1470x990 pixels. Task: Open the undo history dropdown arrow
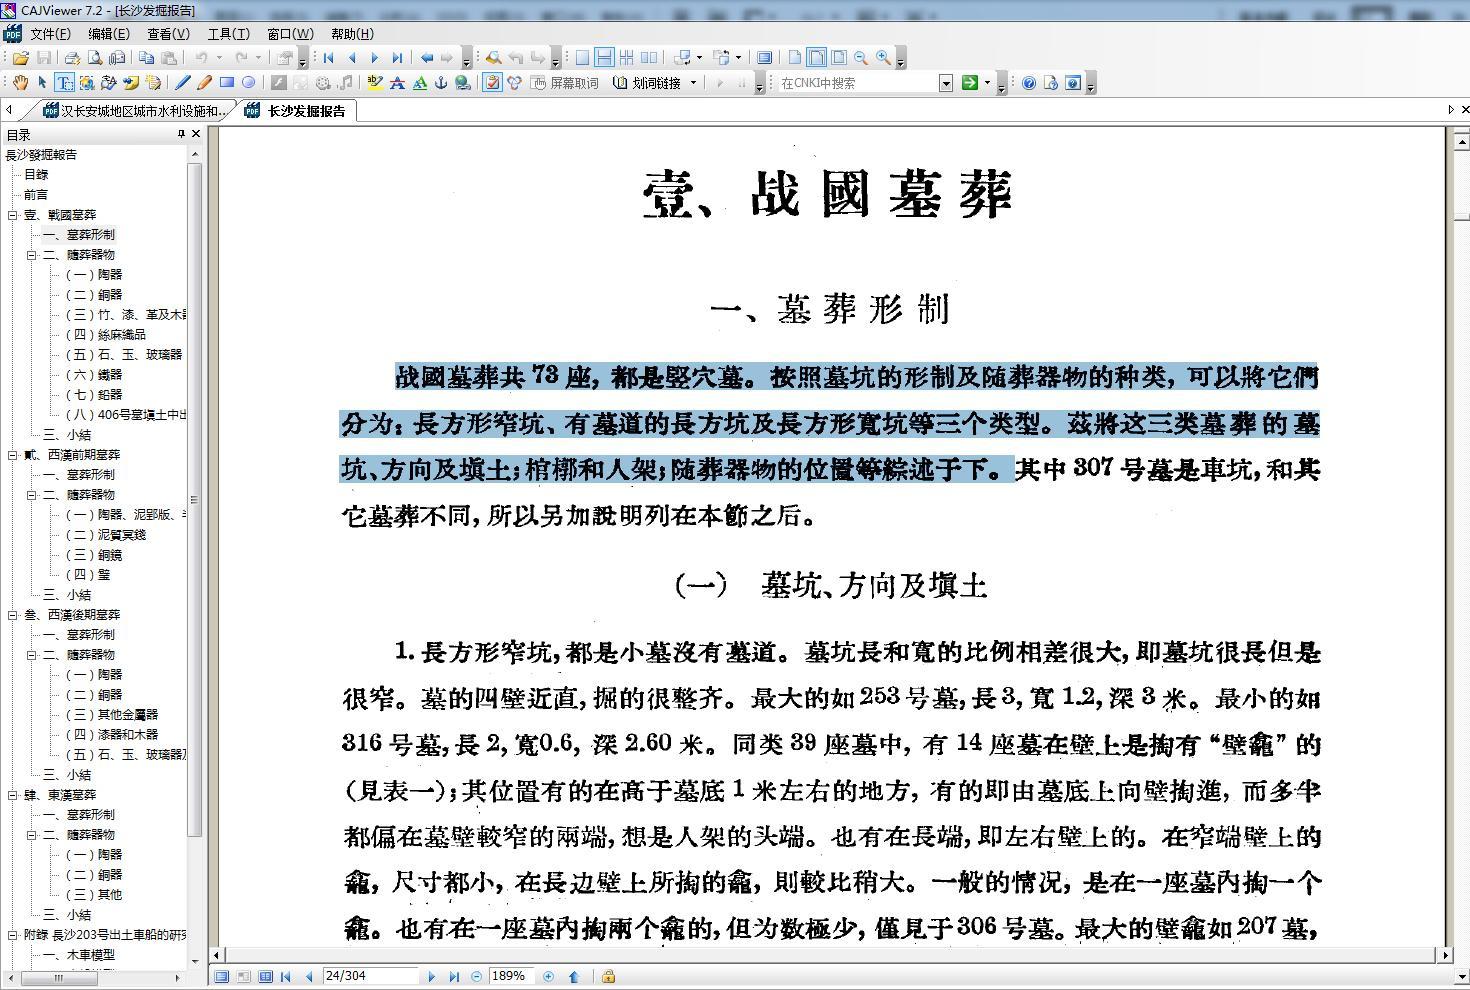click(x=219, y=58)
